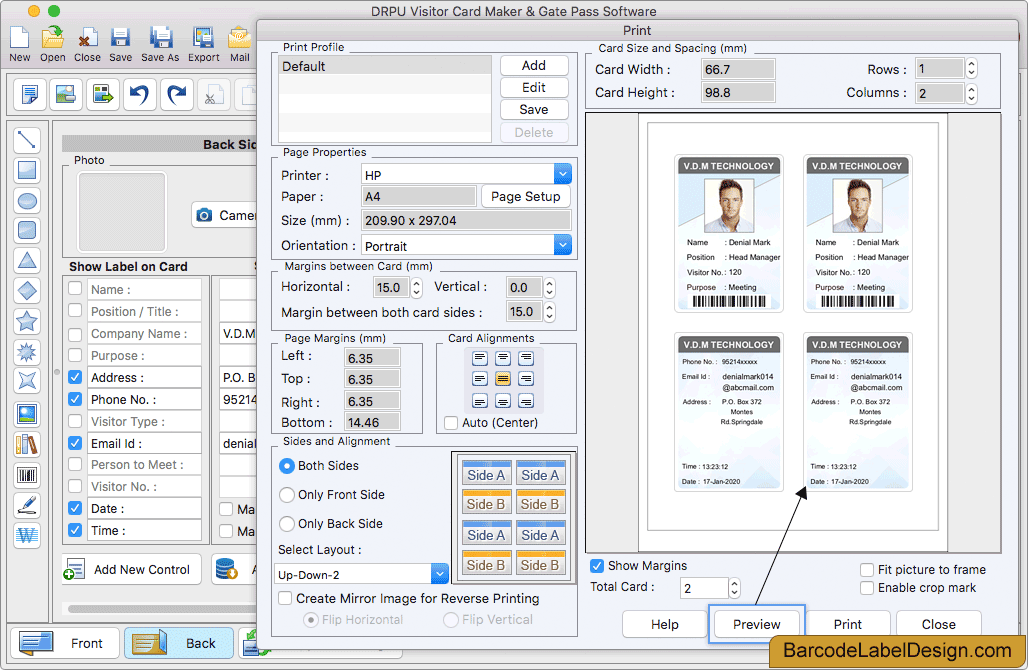This screenshot has width=1028, height=670.
Task: Select the Rectangle shape tool
Action: point(27,170)
